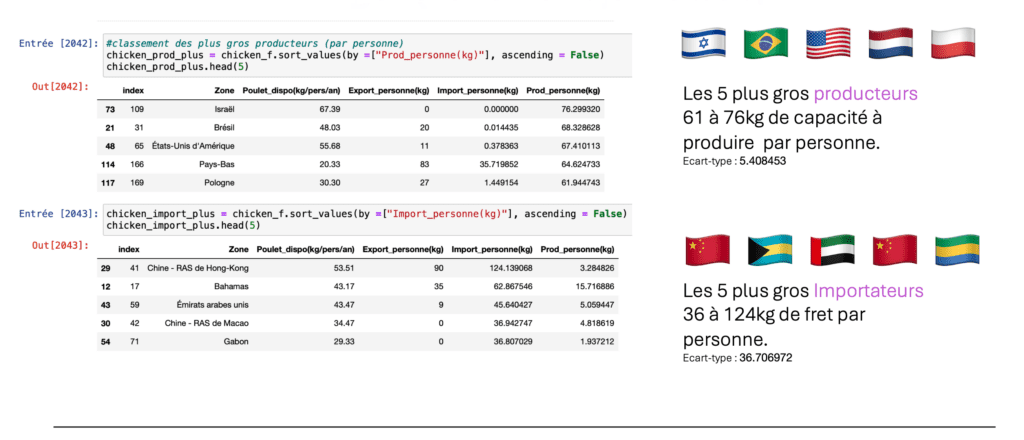Select the Brazil flag icon
Image resolution: width=1024 pixels, height=440 pixels.
point(766,43)
